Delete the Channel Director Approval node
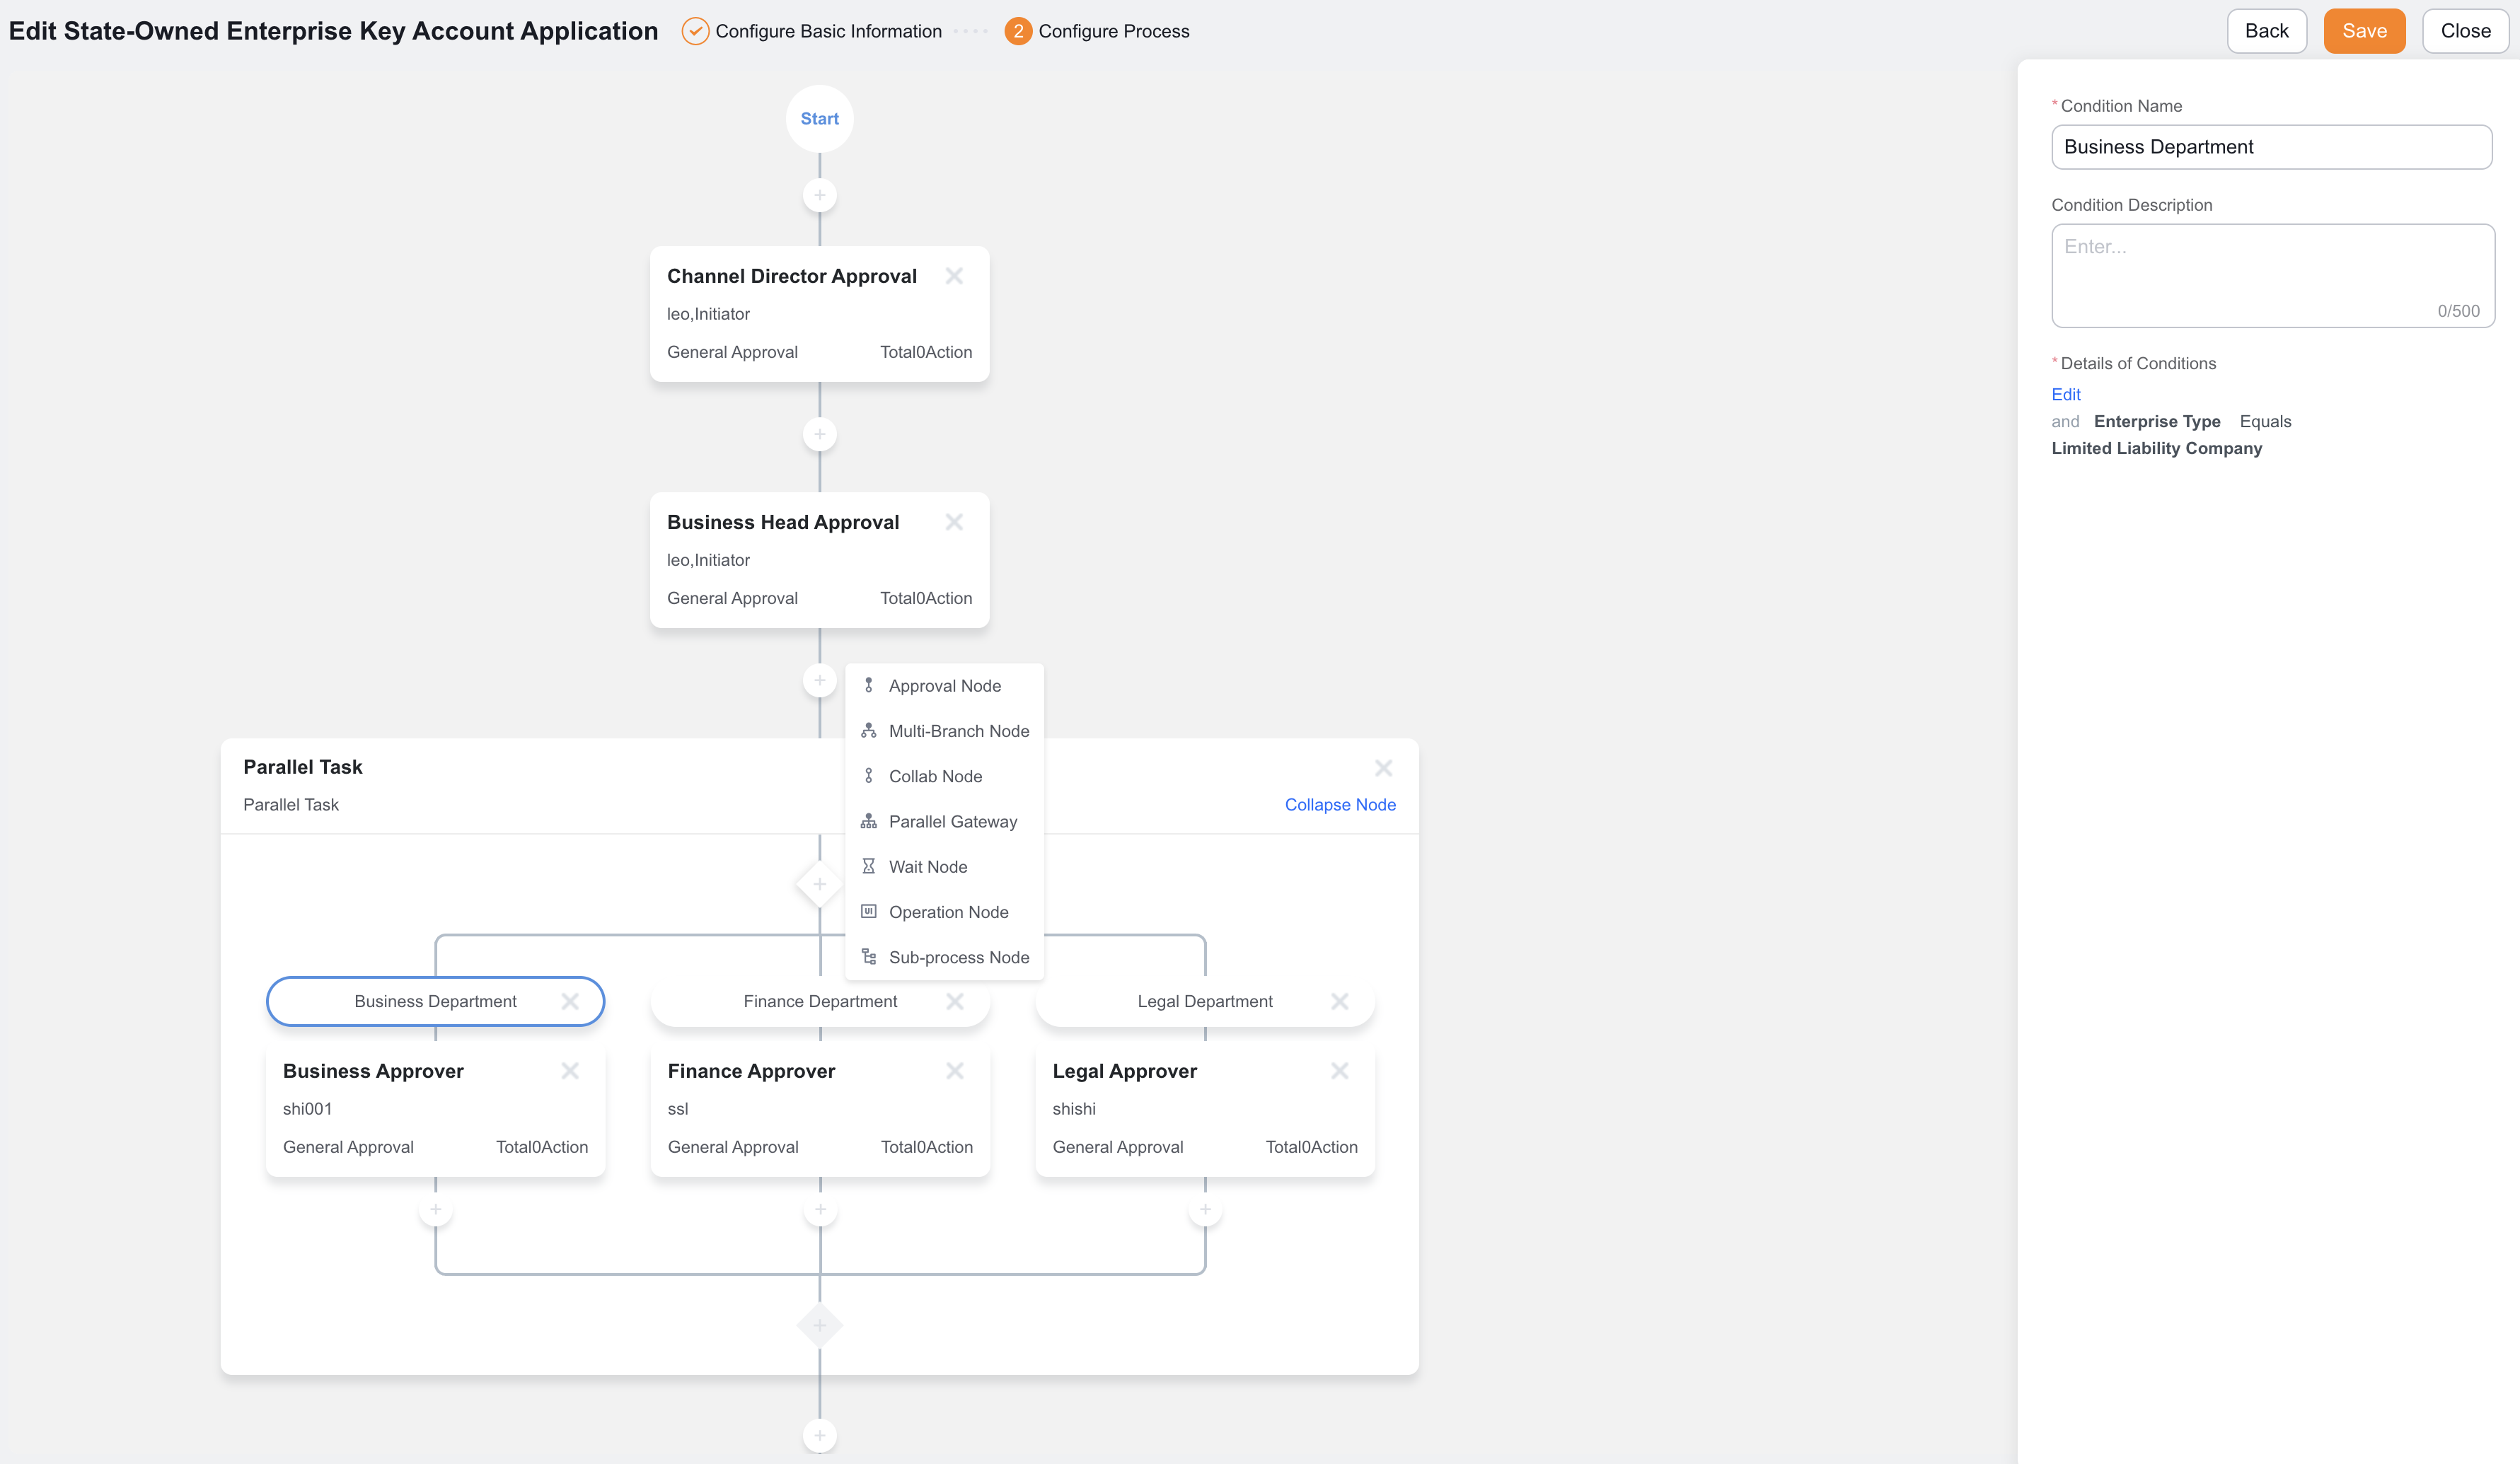This screenshot has width=2520, height=1464. 954,276
